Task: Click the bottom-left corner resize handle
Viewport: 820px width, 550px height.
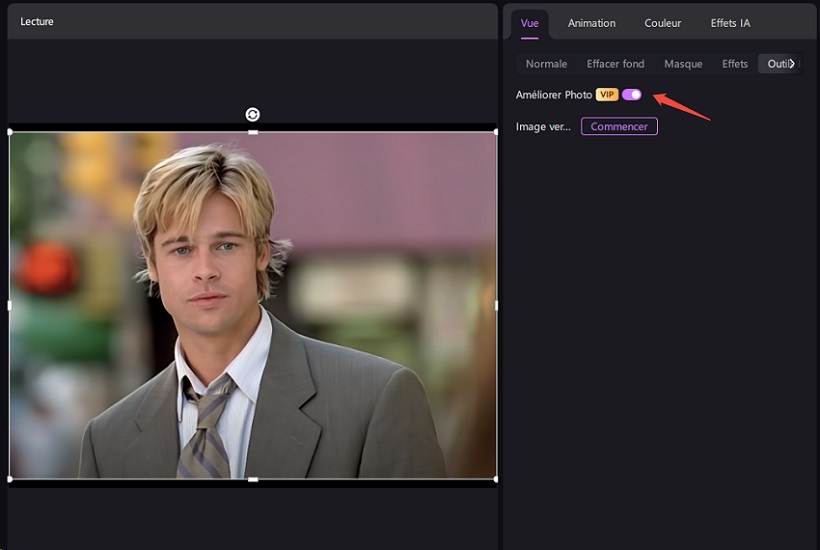Action: click(10, 479)
